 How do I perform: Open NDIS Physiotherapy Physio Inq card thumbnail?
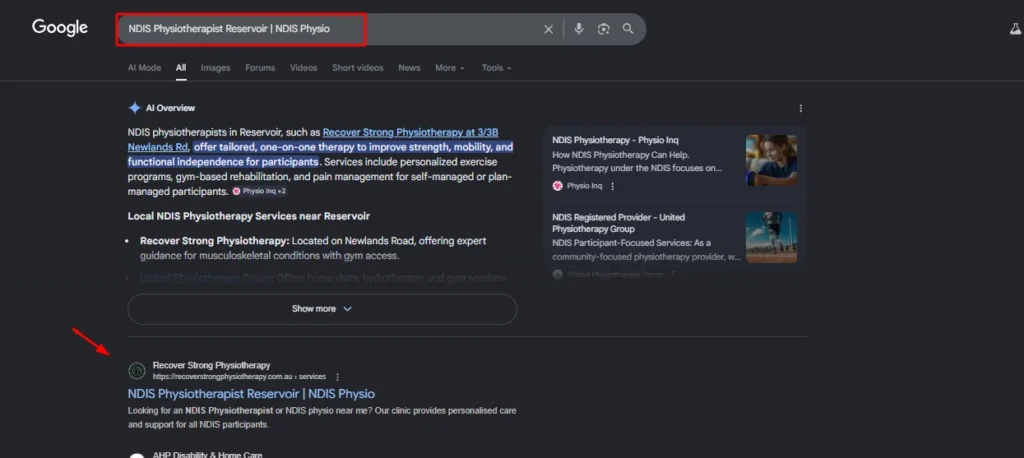tap(771, 160)
